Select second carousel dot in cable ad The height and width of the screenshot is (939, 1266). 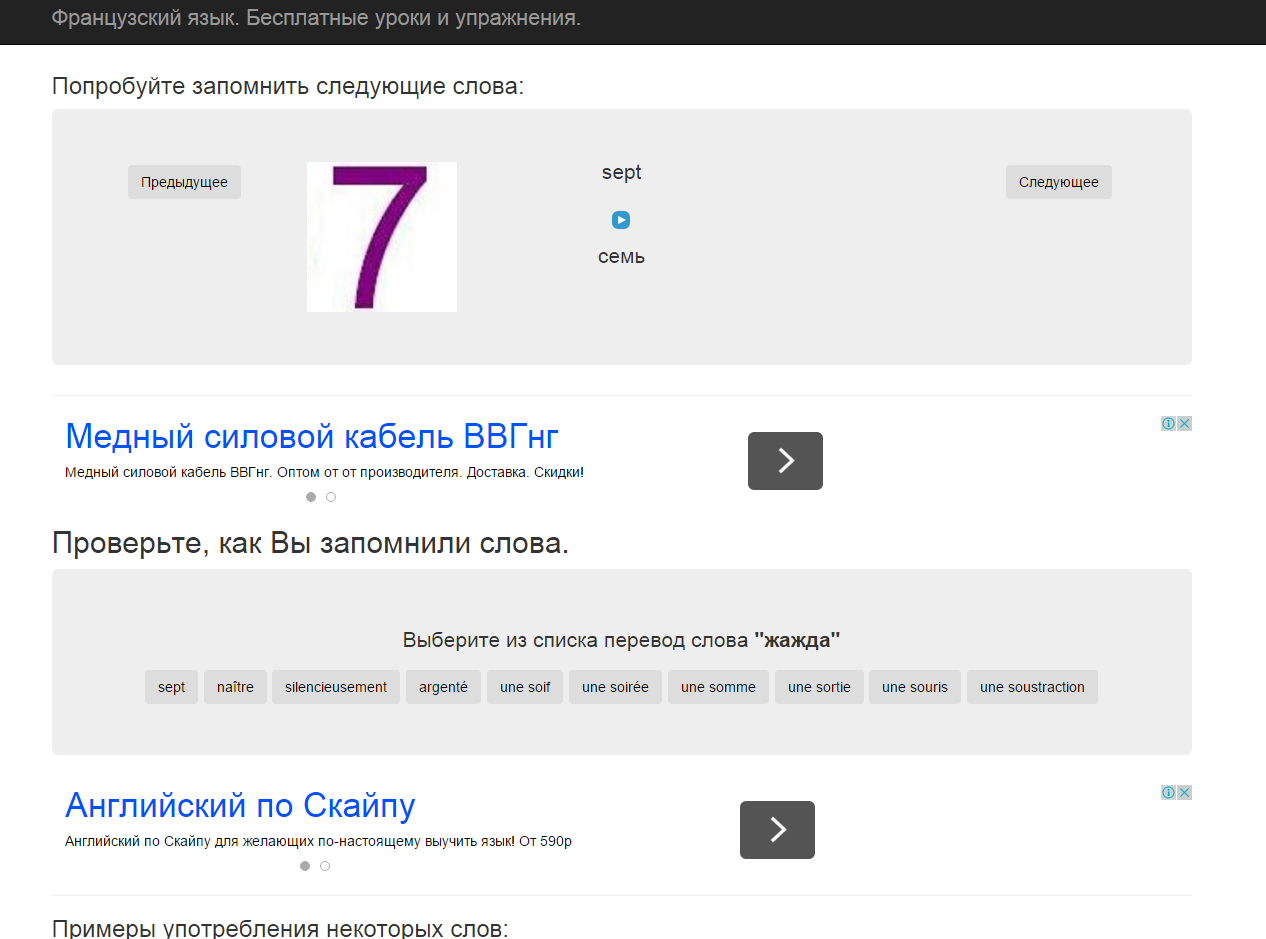pyautogui.click(x=331, y=497)
